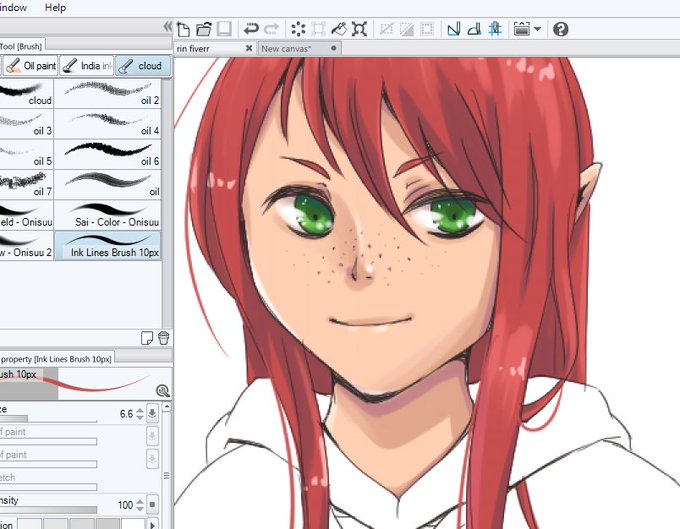This screenshot has height=529, width=680.
Task: Open the CLIP STUDIO tablet icon
Action: click(x=522, y=29)
